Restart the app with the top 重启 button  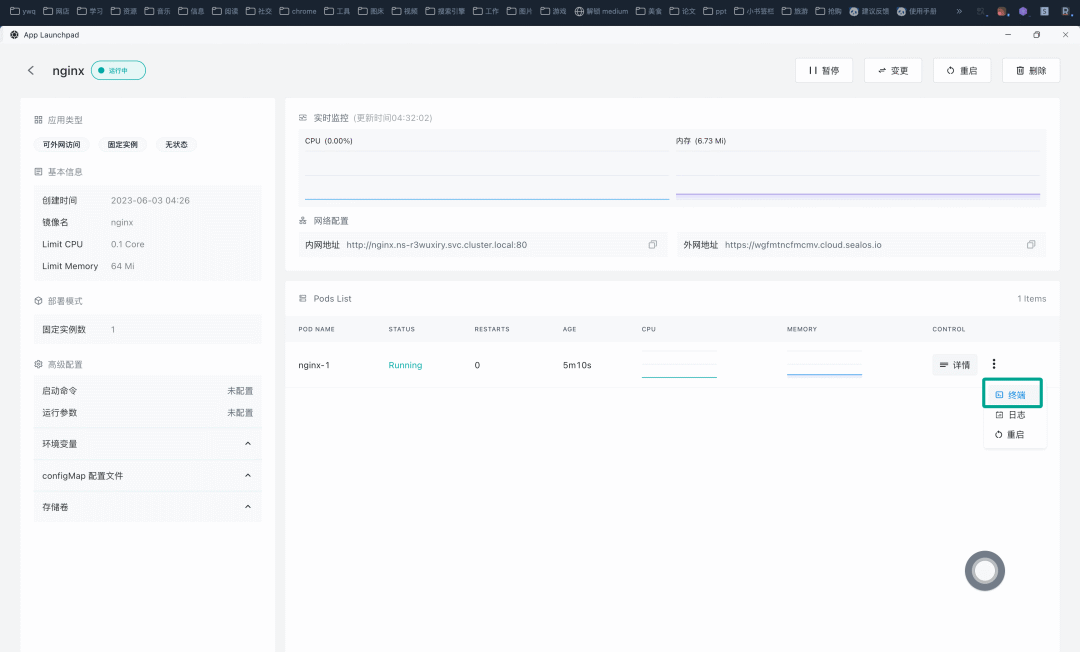tap(962, 70)
